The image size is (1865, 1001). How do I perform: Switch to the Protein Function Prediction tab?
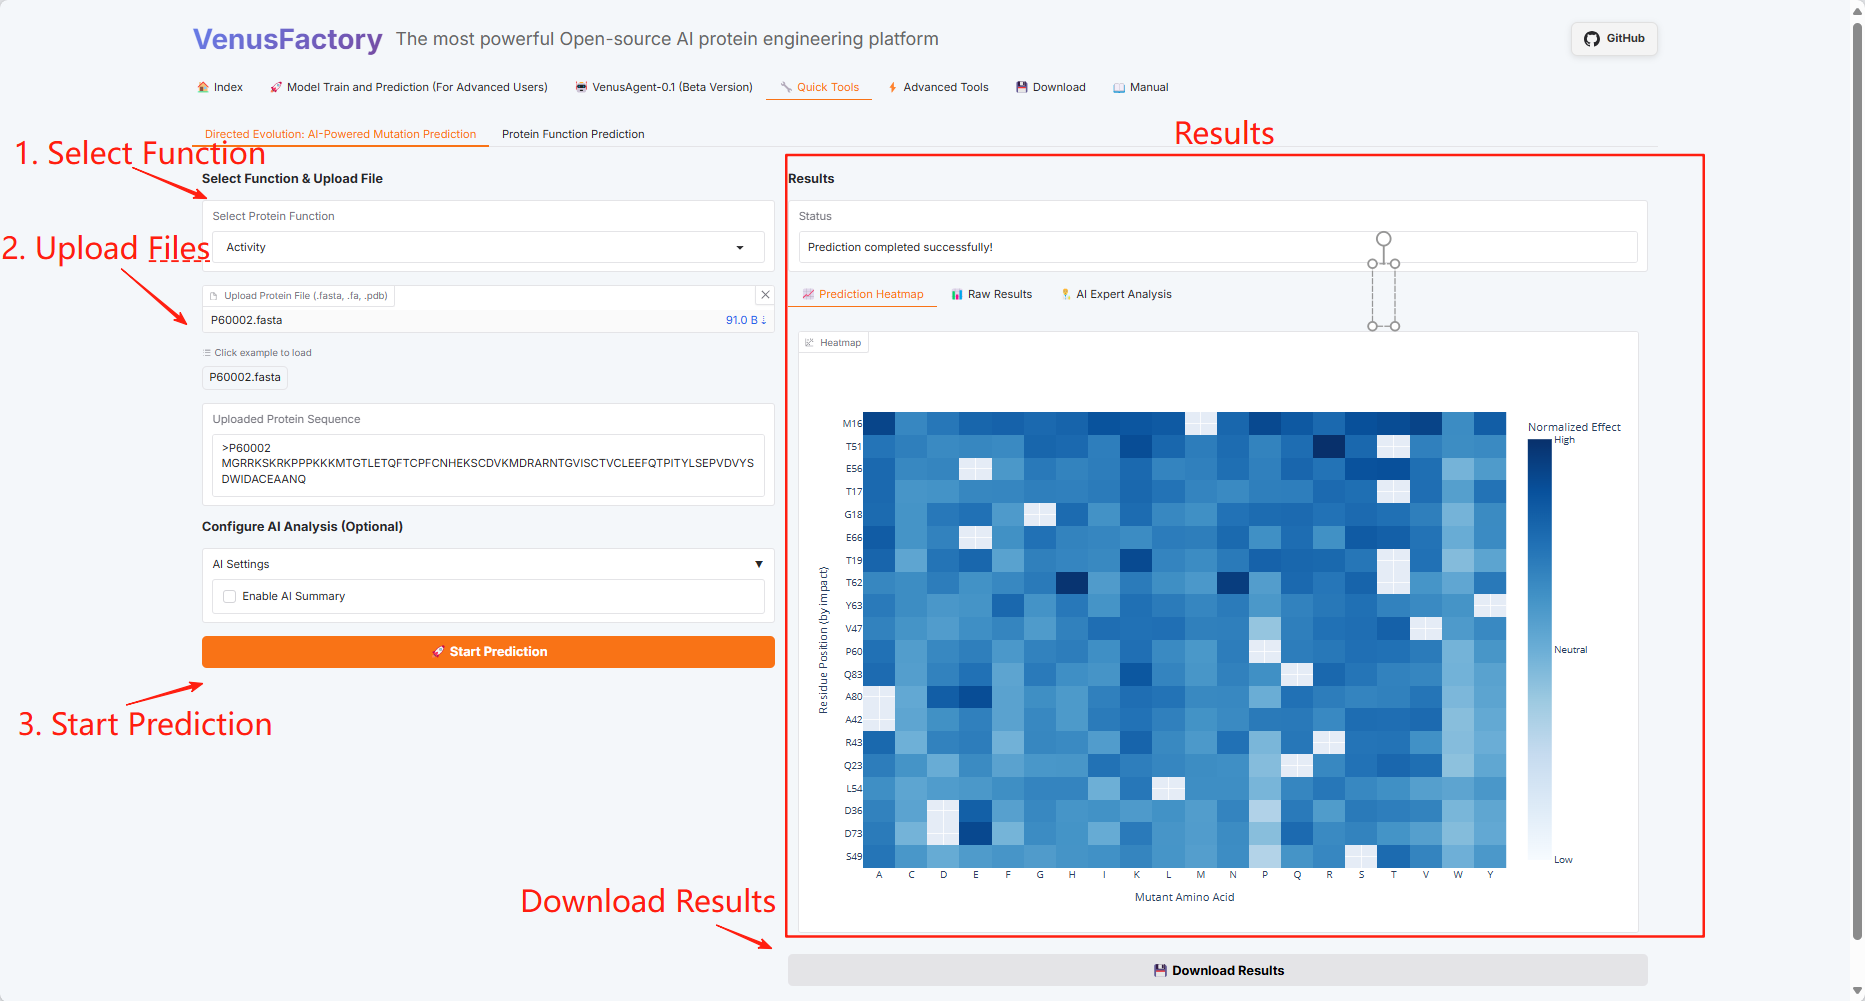click(573, 134)
